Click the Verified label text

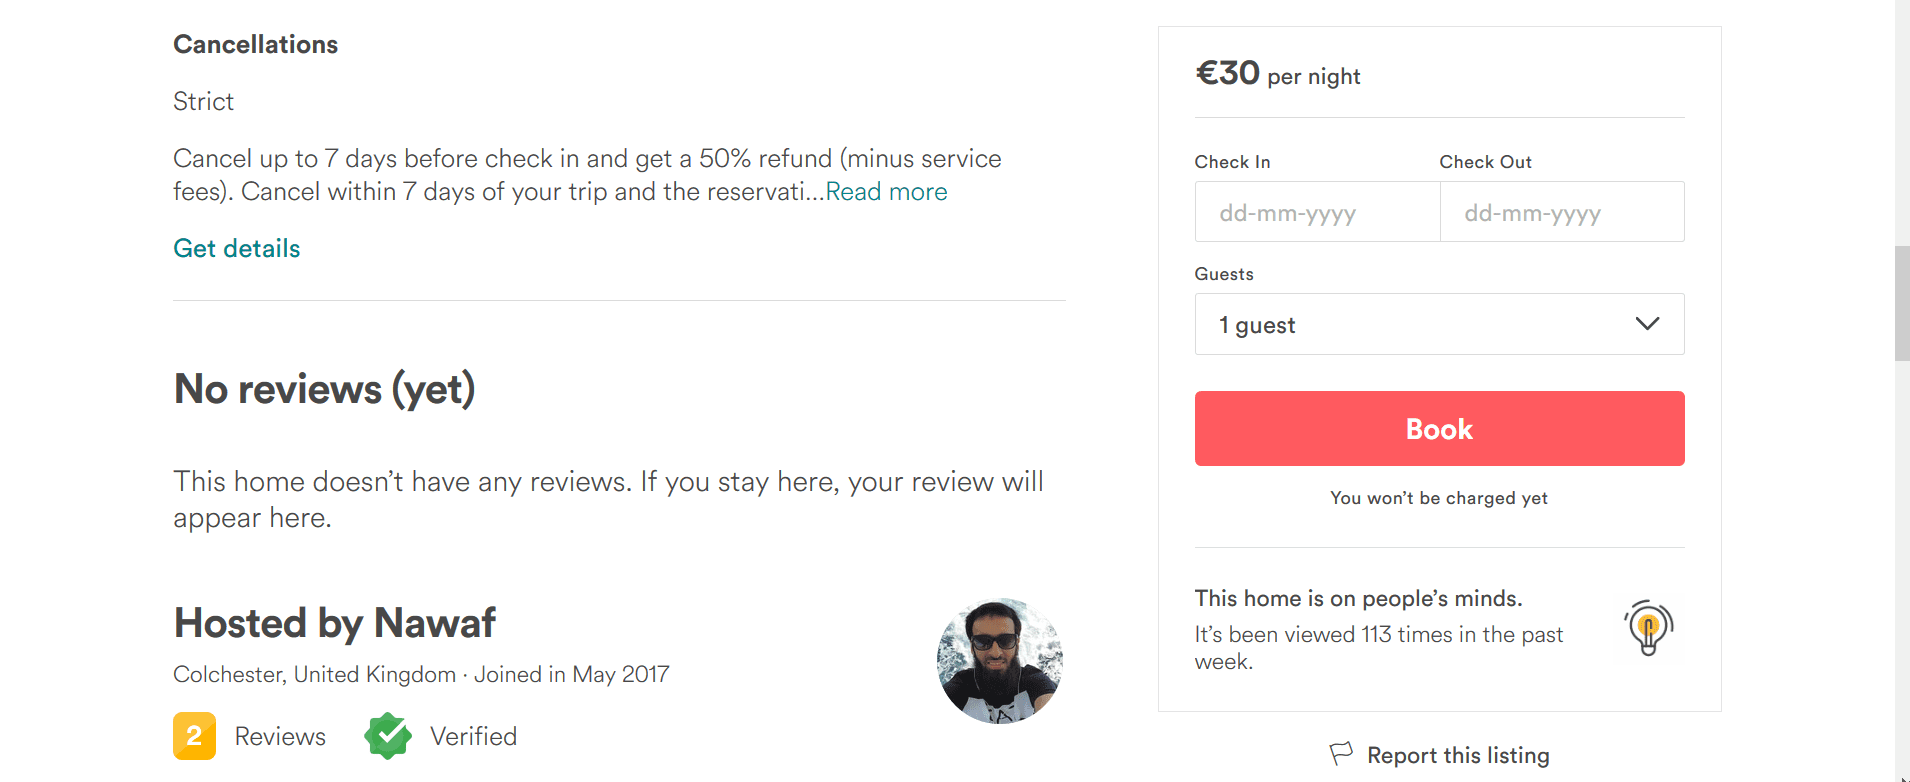coord(473,736)
